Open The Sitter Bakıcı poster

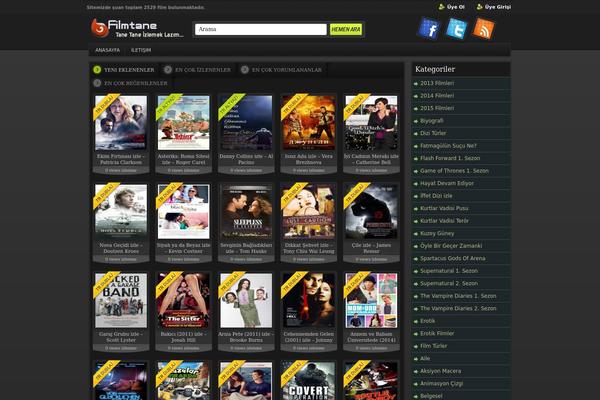pyautogui.click(x=184, y=300)
